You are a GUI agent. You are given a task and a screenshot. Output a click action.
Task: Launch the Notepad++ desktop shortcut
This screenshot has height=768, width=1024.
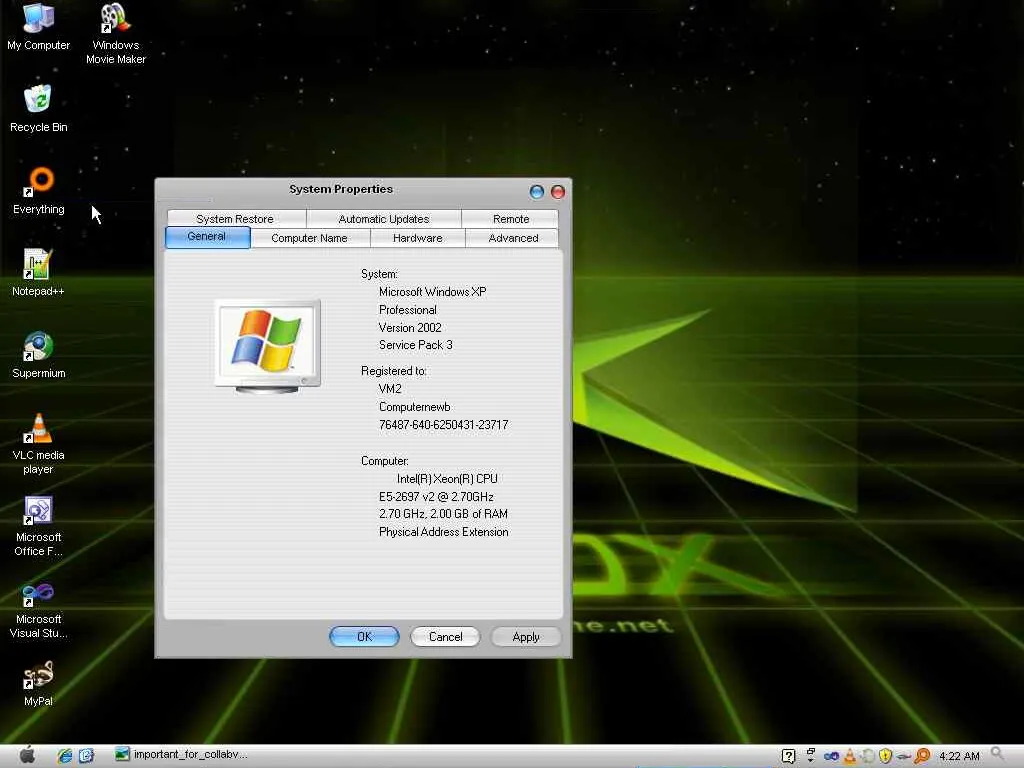tap(38, 273)
